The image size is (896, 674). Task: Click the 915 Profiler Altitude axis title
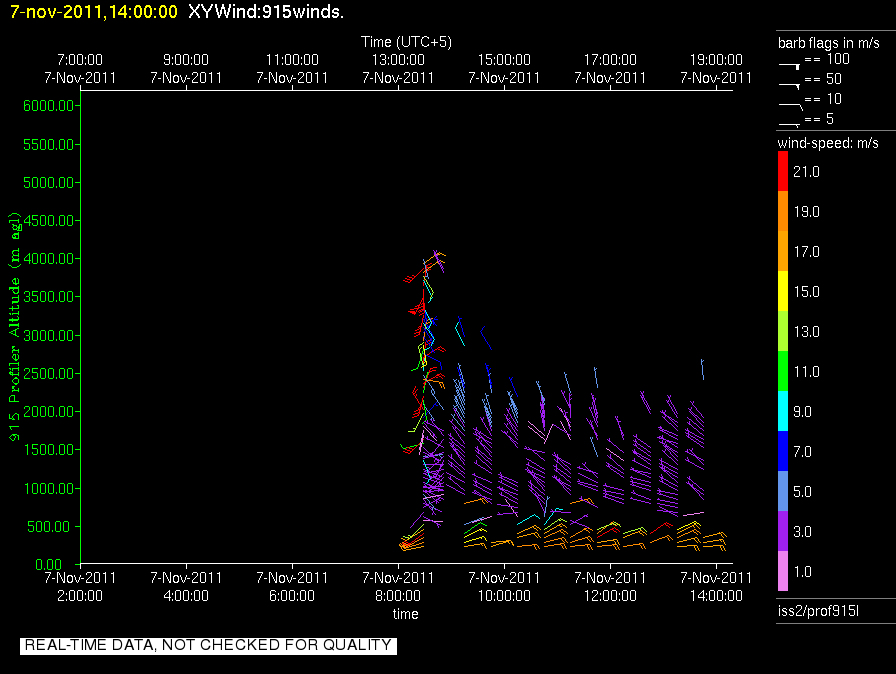(x=14, y=326)
